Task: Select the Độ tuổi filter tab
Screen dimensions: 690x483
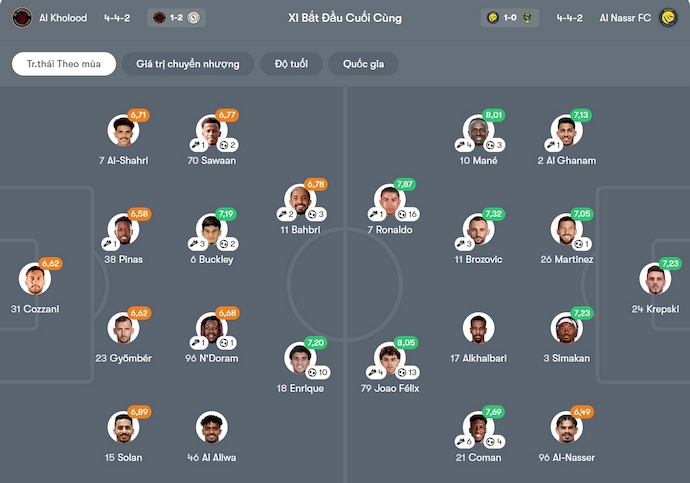Action: click(291, 64)
